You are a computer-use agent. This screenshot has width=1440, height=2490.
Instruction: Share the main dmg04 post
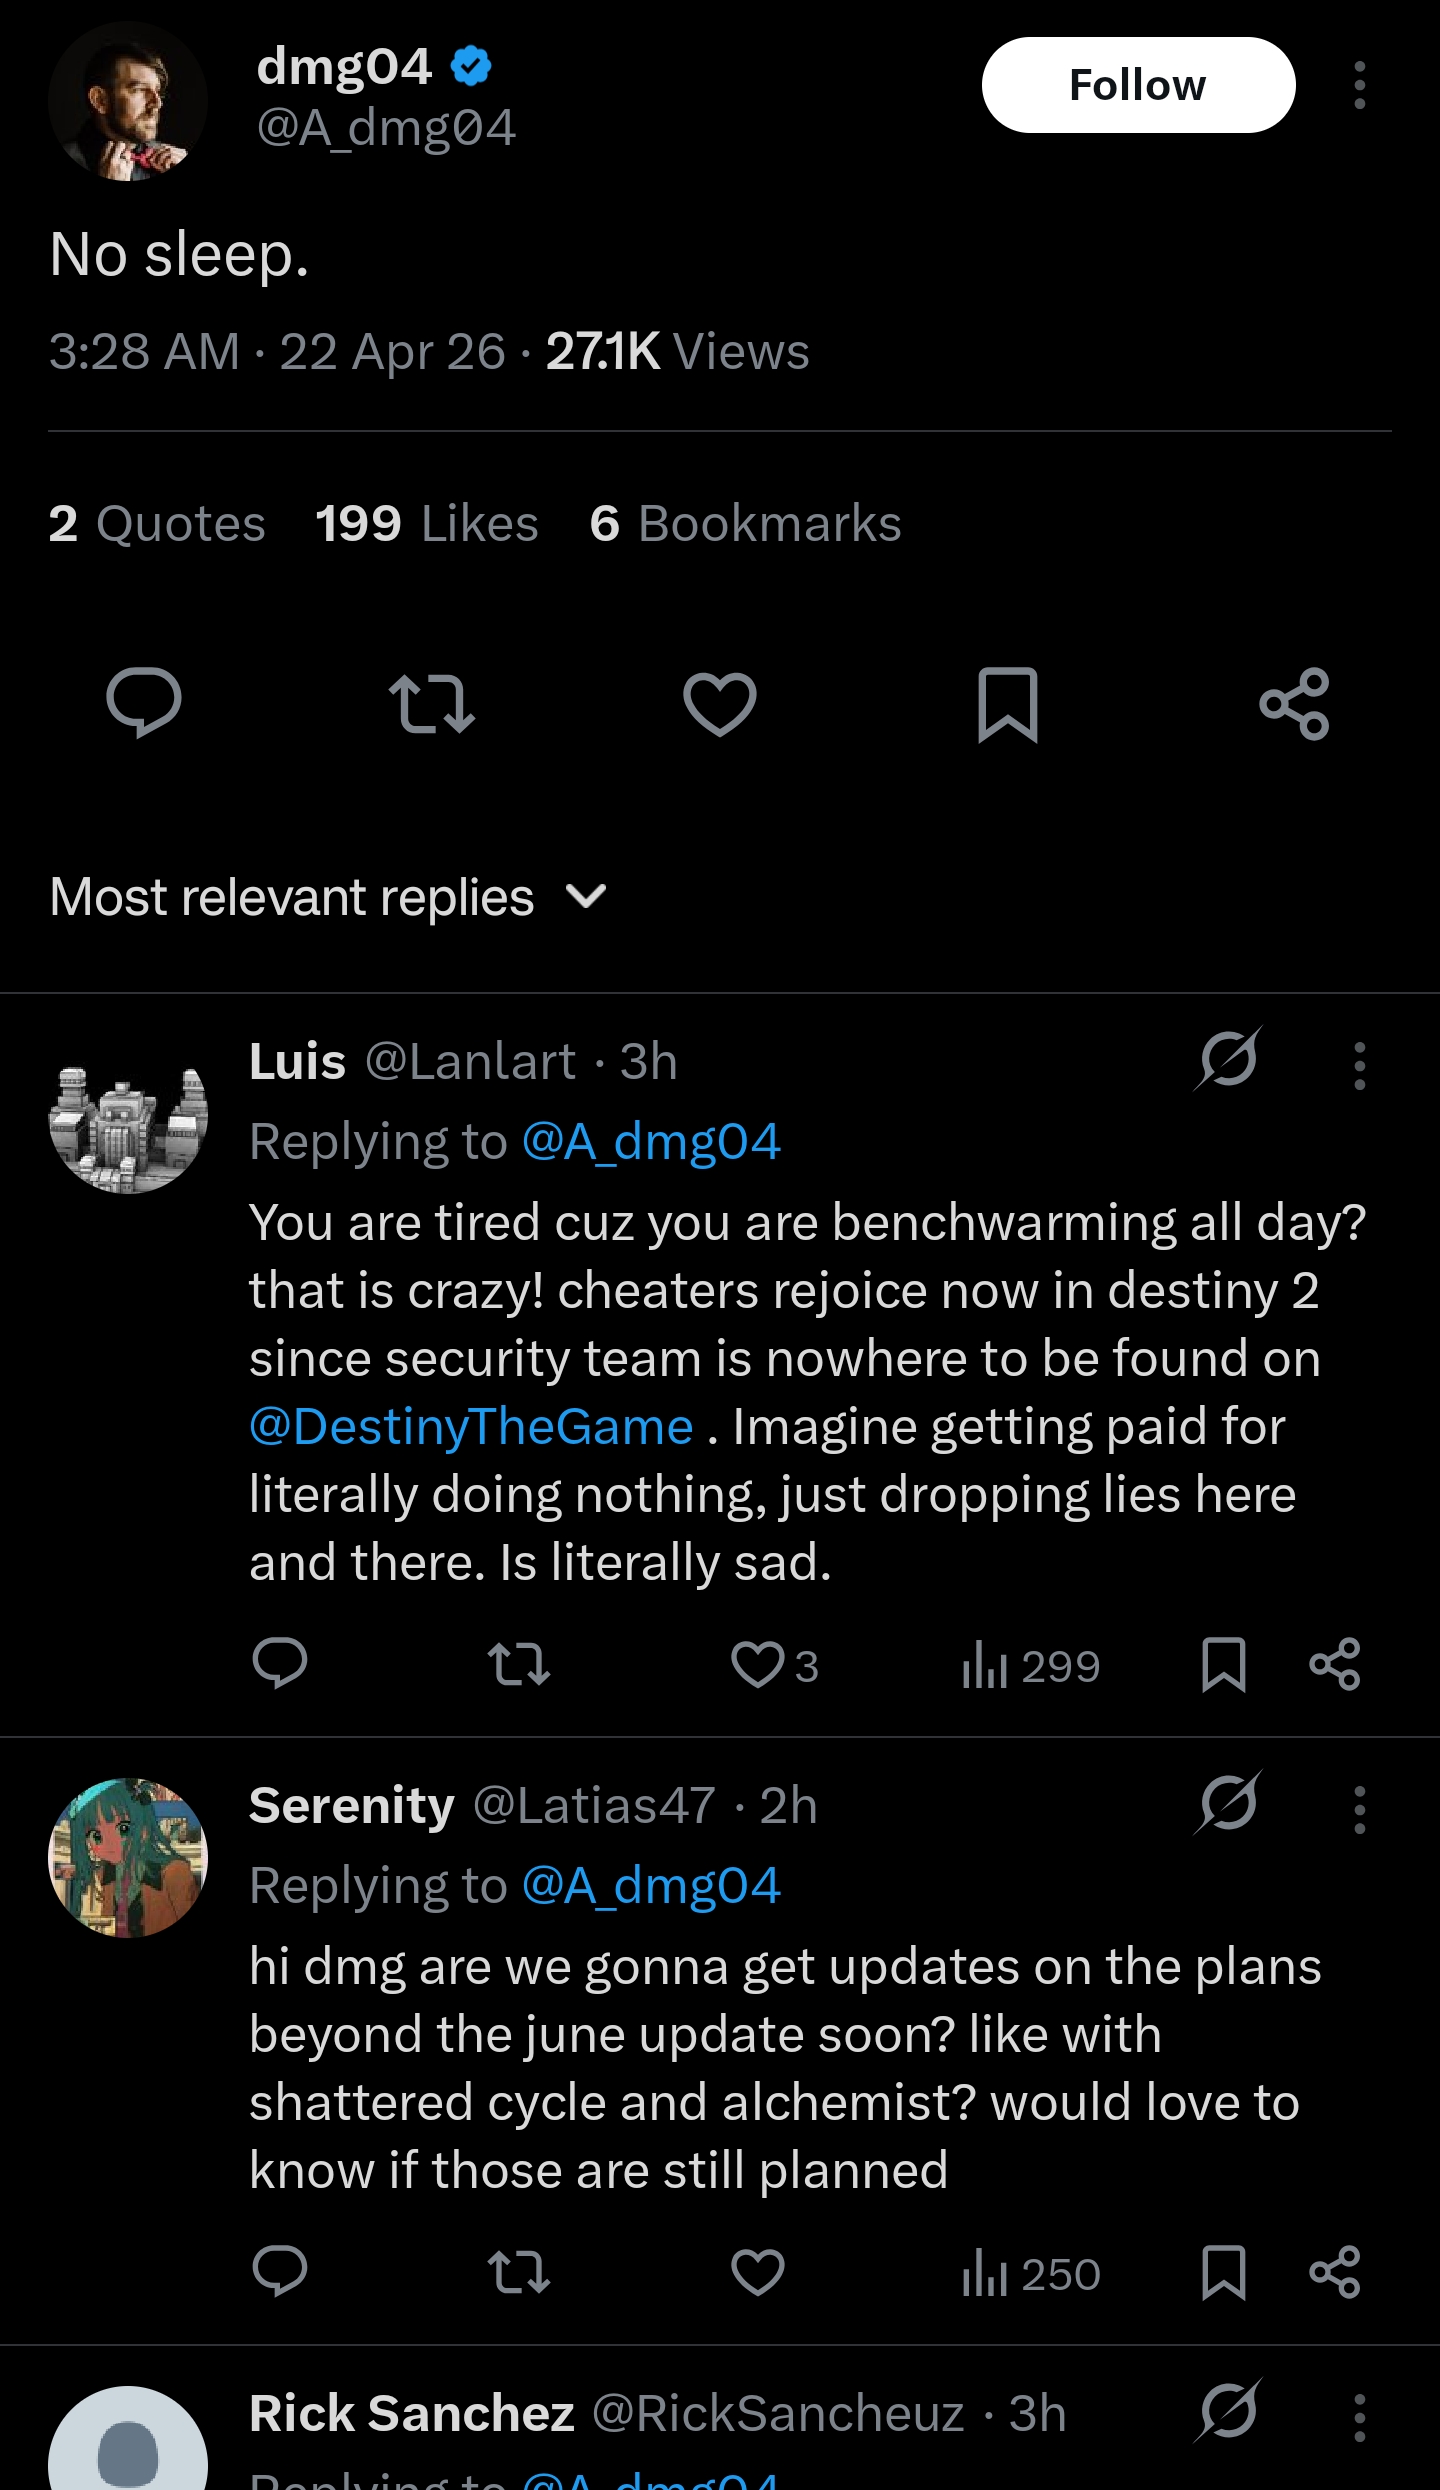coord(1294,703)
